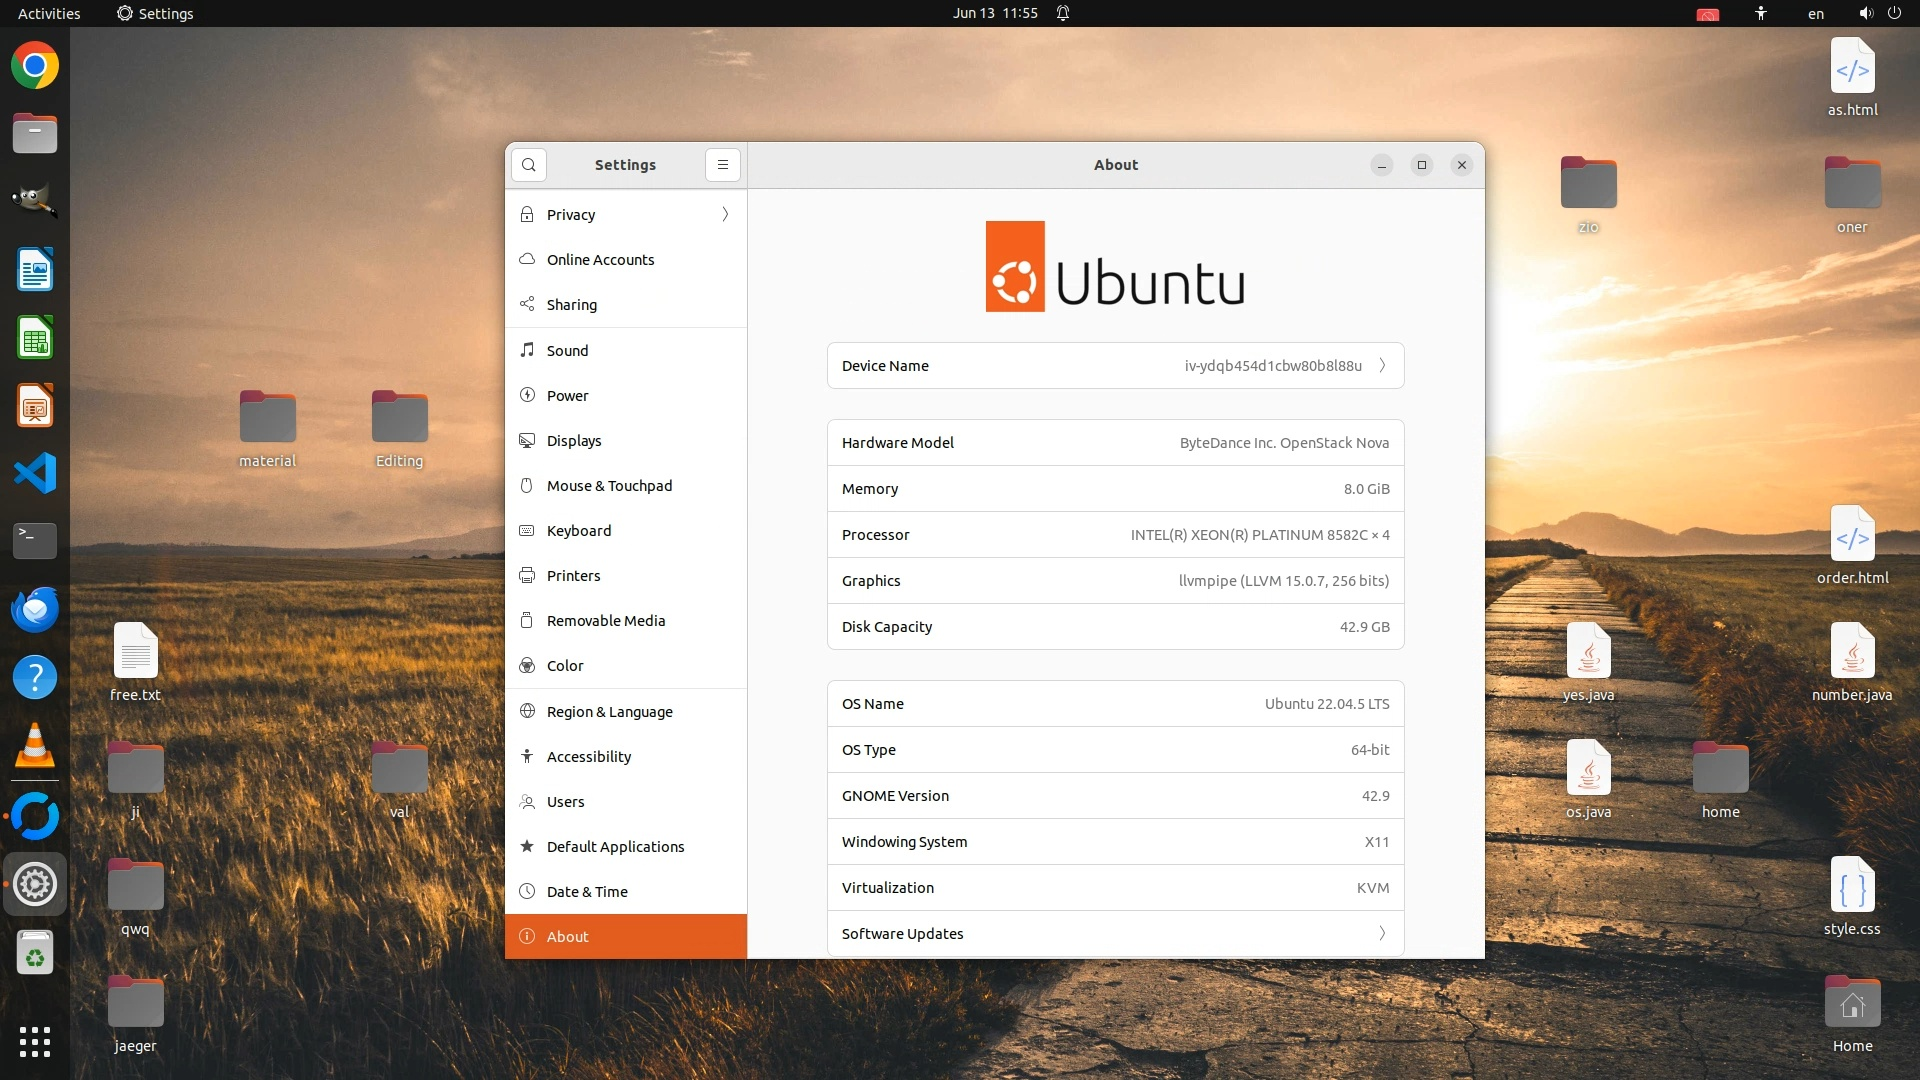
Task: Select Displays in settings sidebar
Action: pos(574,440)
